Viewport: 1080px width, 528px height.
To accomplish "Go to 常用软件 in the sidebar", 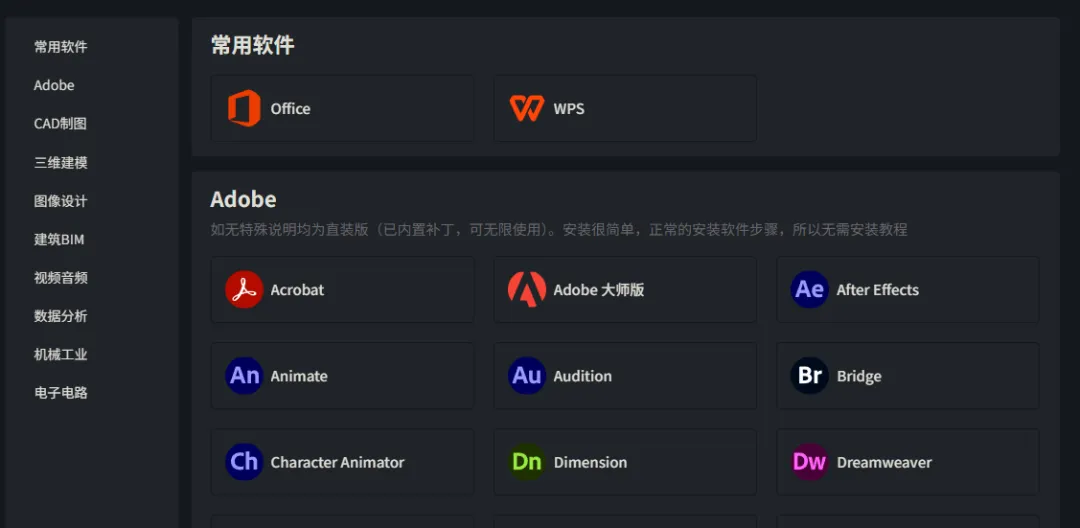I will point(61,47).
